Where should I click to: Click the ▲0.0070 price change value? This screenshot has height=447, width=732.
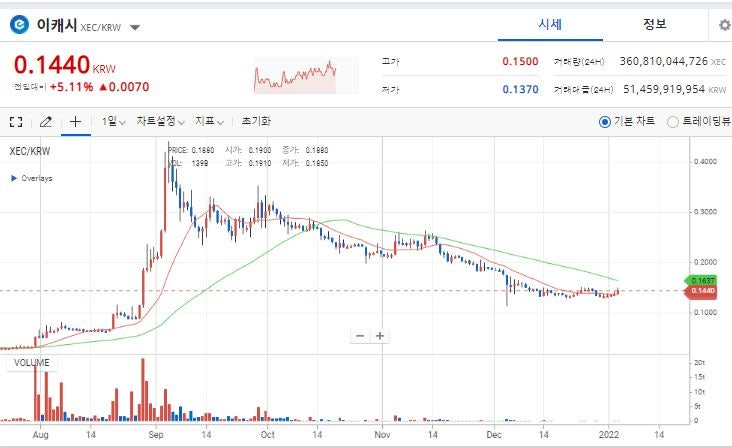tap(124, 87)
